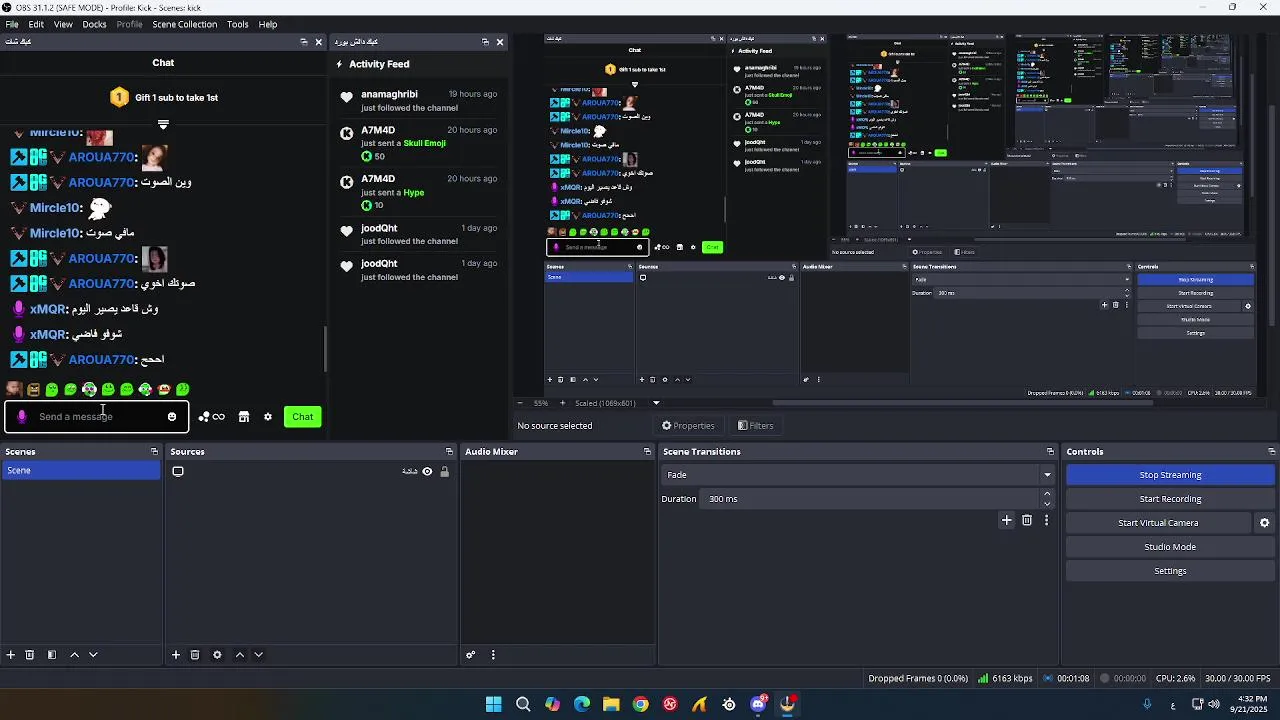Open the View menu
The width and height of the screenshot is (1280, 720).
pyautogui.click(x=63, y=24)
